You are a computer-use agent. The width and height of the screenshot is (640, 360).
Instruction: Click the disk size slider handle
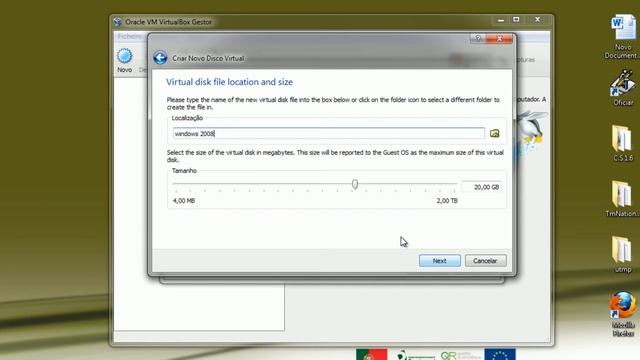coord(355,184)
